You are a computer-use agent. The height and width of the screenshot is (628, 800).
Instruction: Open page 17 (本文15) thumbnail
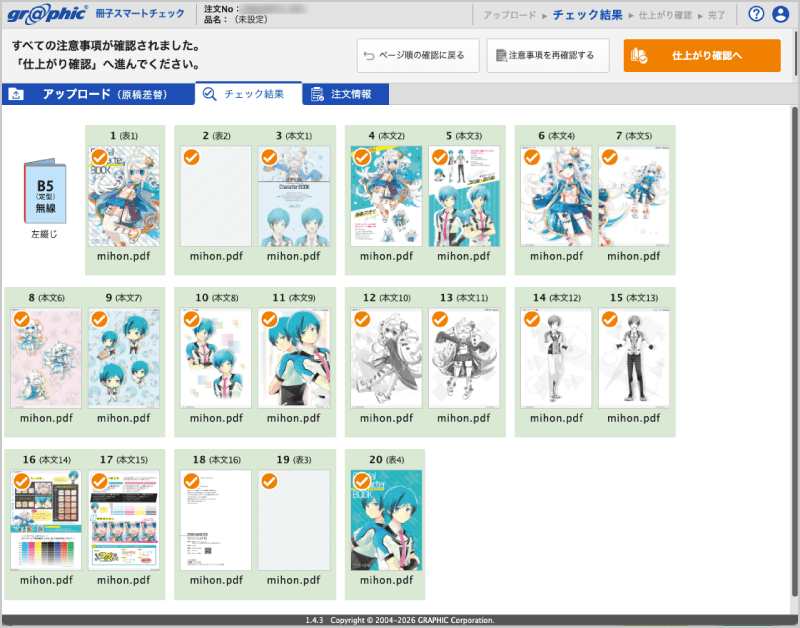pyautogui.click(x=124, y=520)
